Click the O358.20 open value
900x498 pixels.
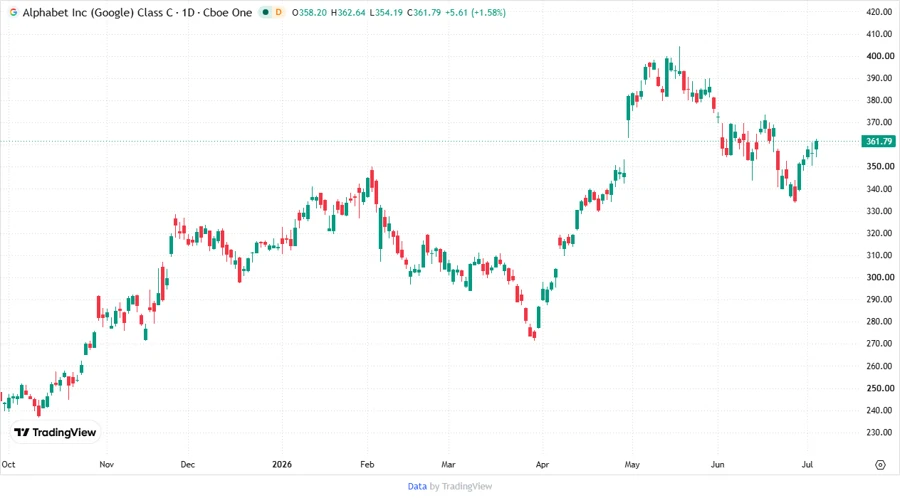point(309,13)
